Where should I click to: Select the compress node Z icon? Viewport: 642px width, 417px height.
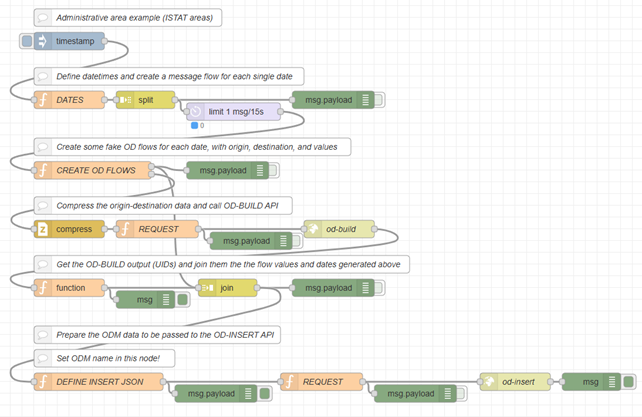click(x=43, y=229)
